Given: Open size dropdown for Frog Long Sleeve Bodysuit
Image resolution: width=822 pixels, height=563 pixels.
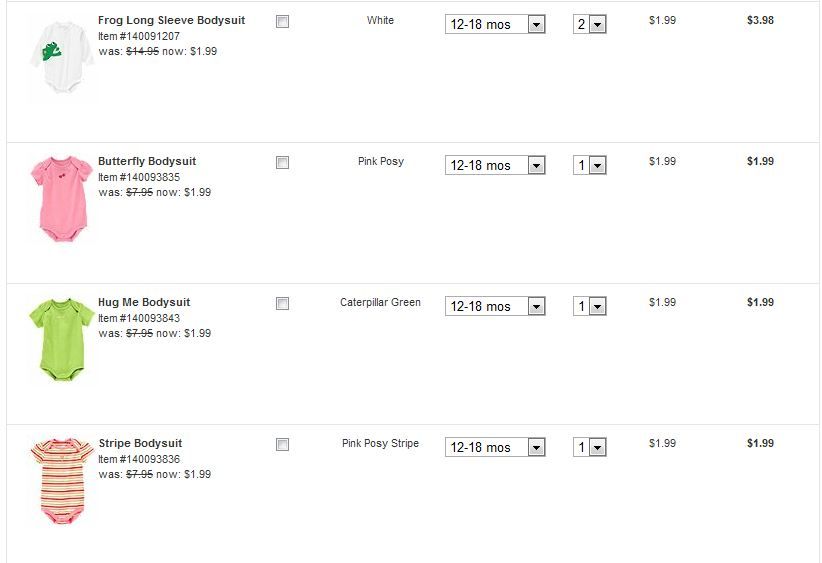Looking at the screenshot, I should point(495,25).
